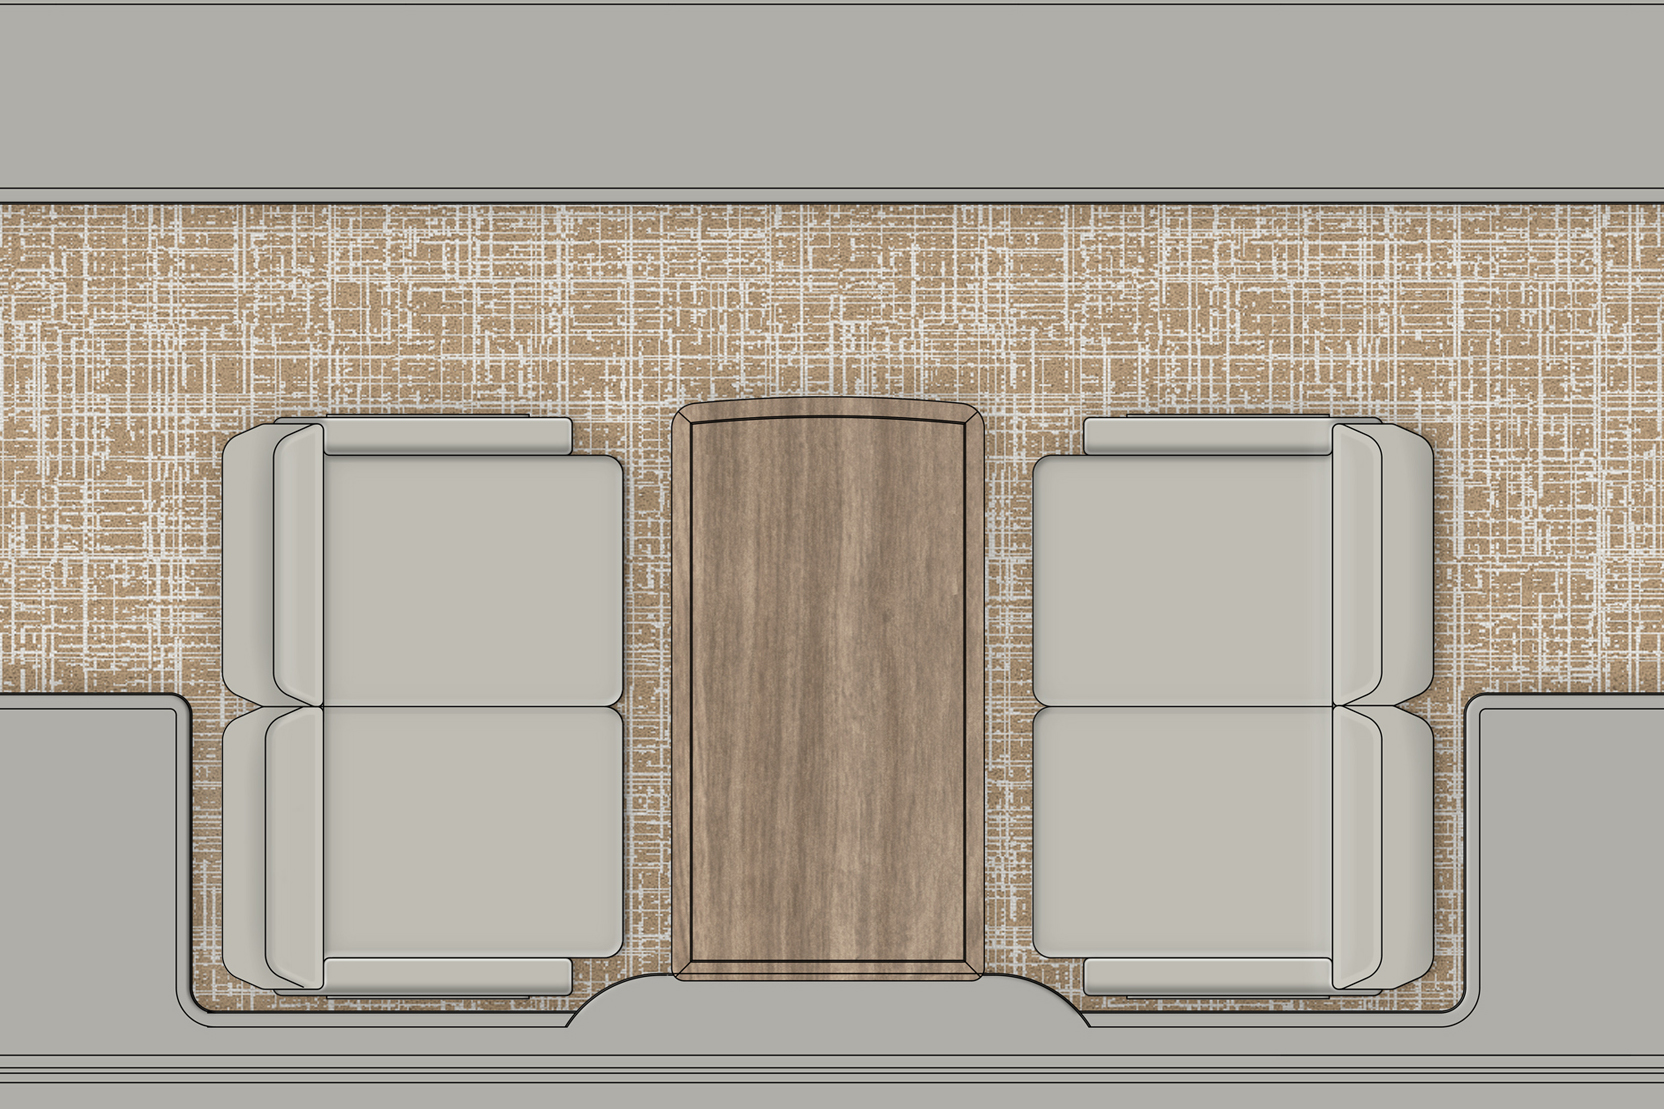Pick the bottom armrest of the right sofa
This screenshot has height=1109, width=1664.
click(x=1209, y=976)
